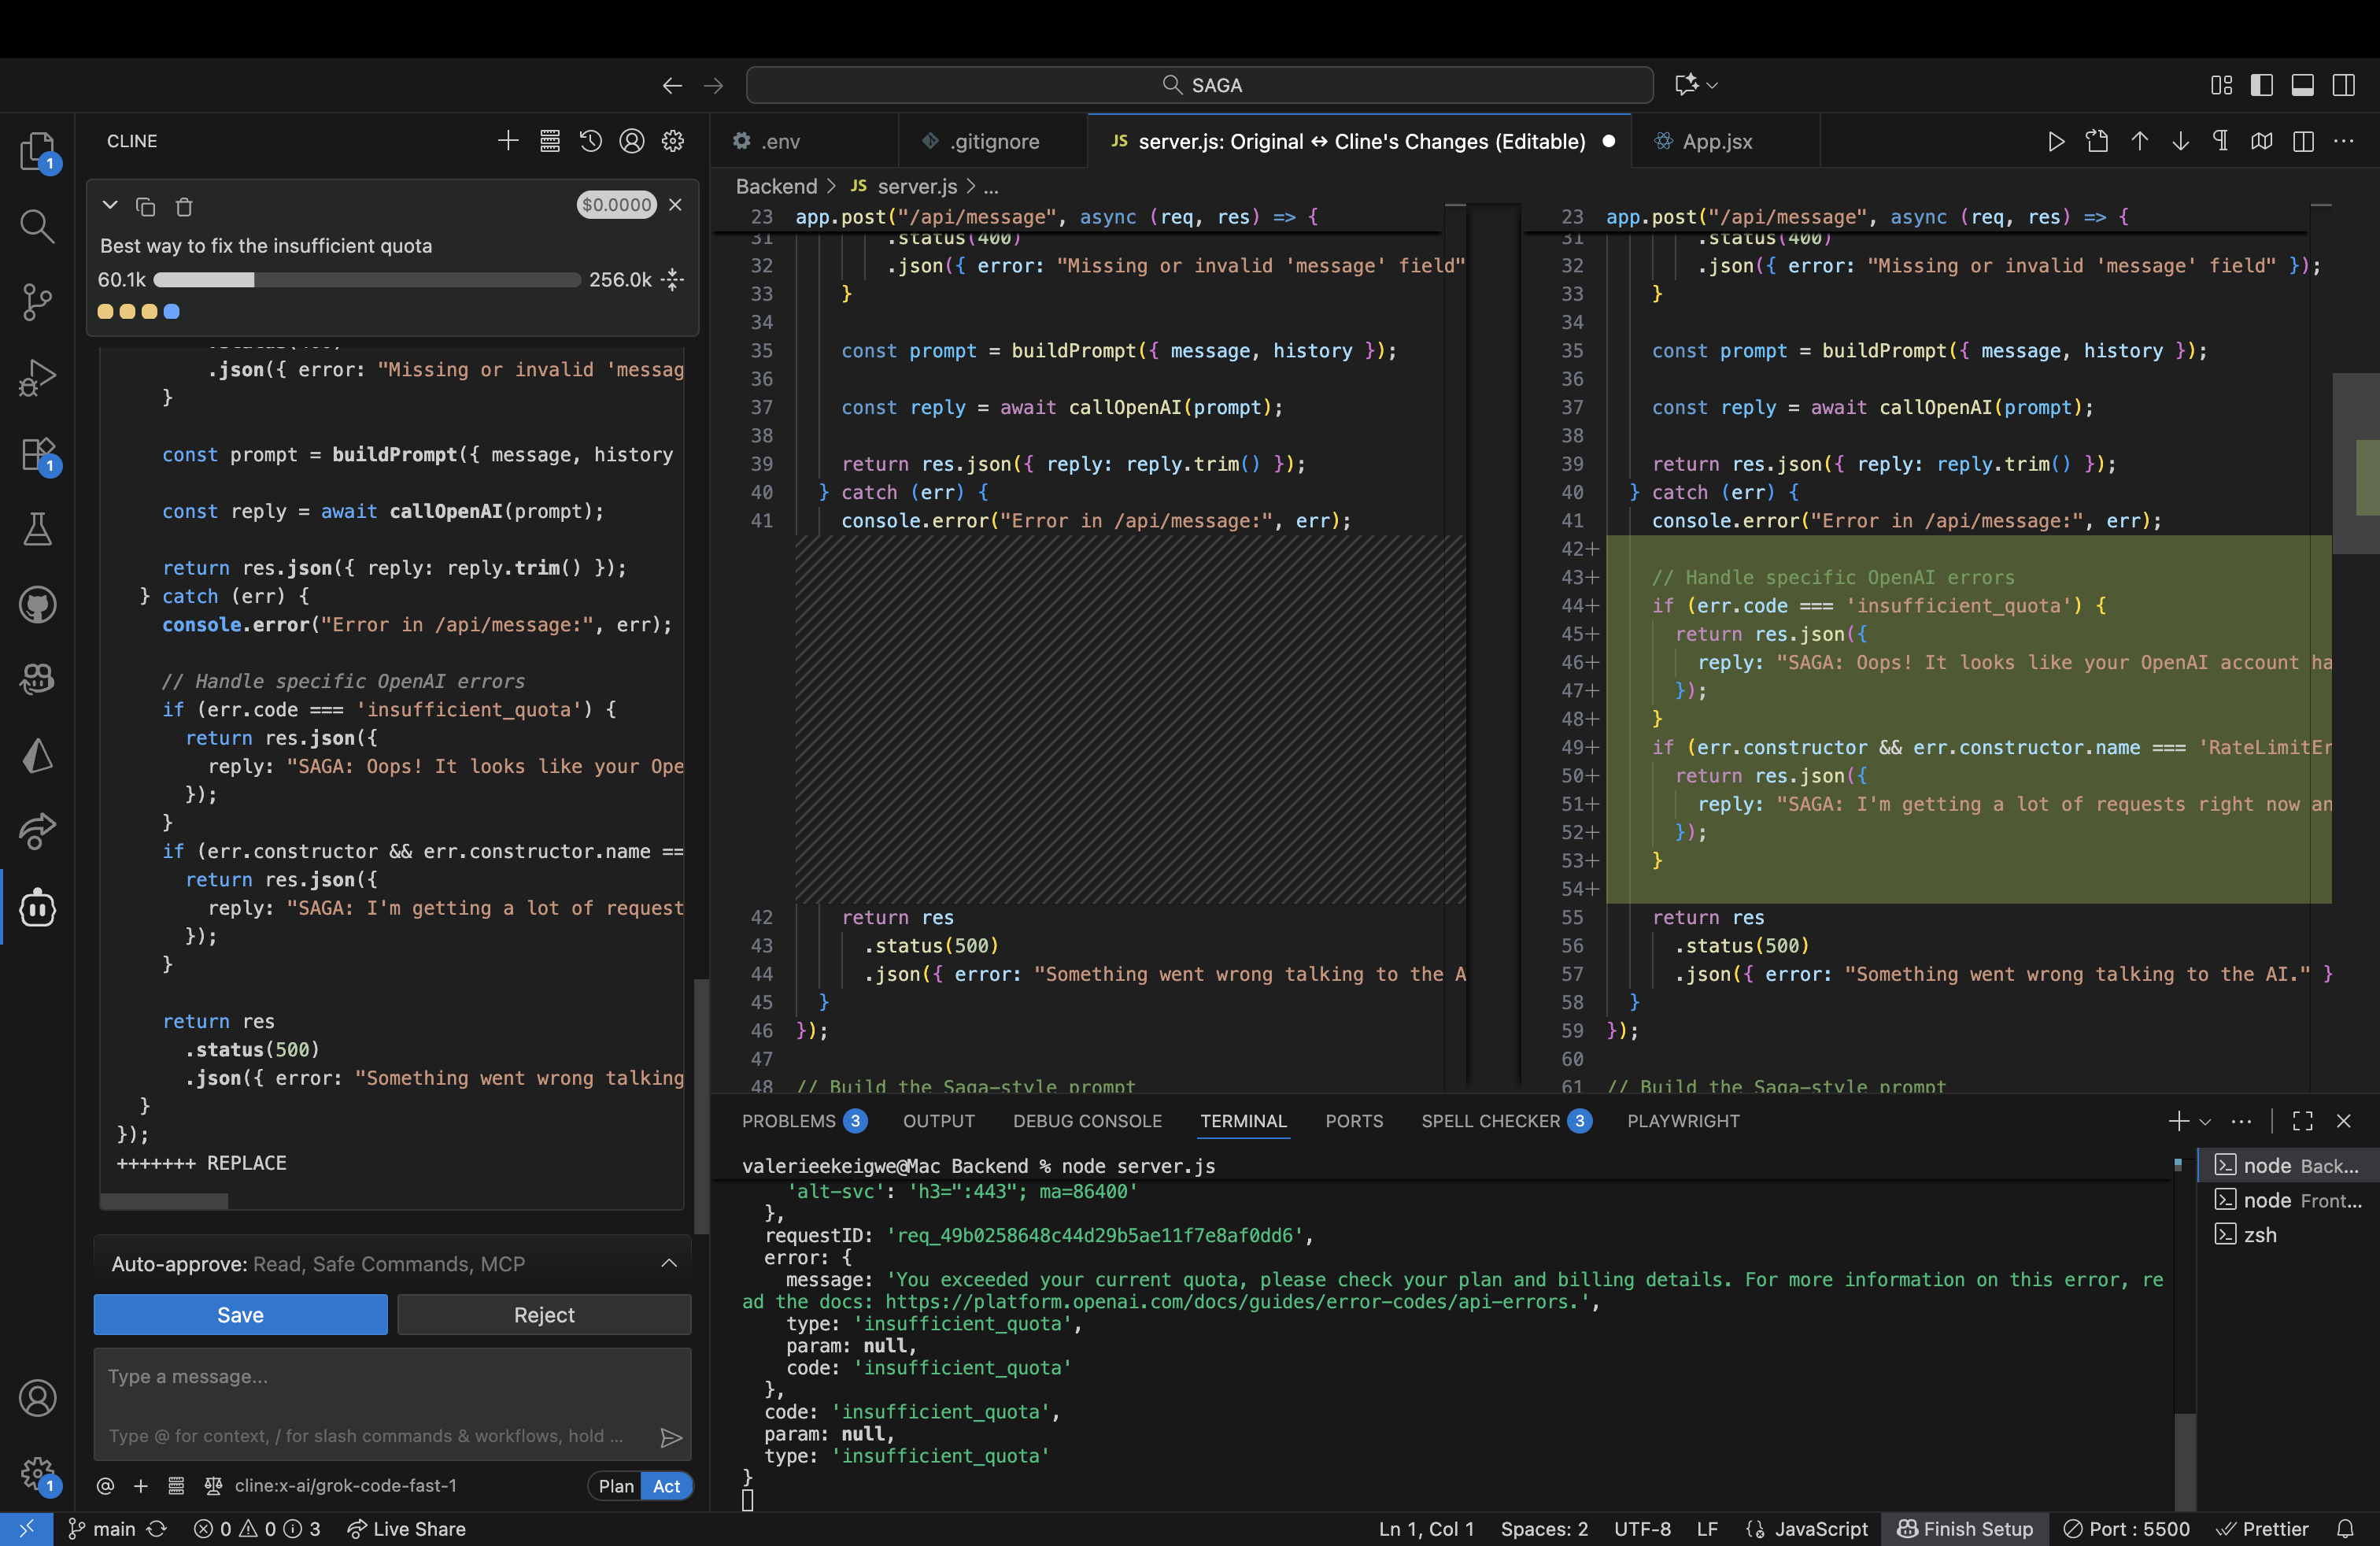Open new terminal profile dropdown arrow
Viewport: 2380px width, 1546px height.
pyautogui.click(x=2205, y=1122)
